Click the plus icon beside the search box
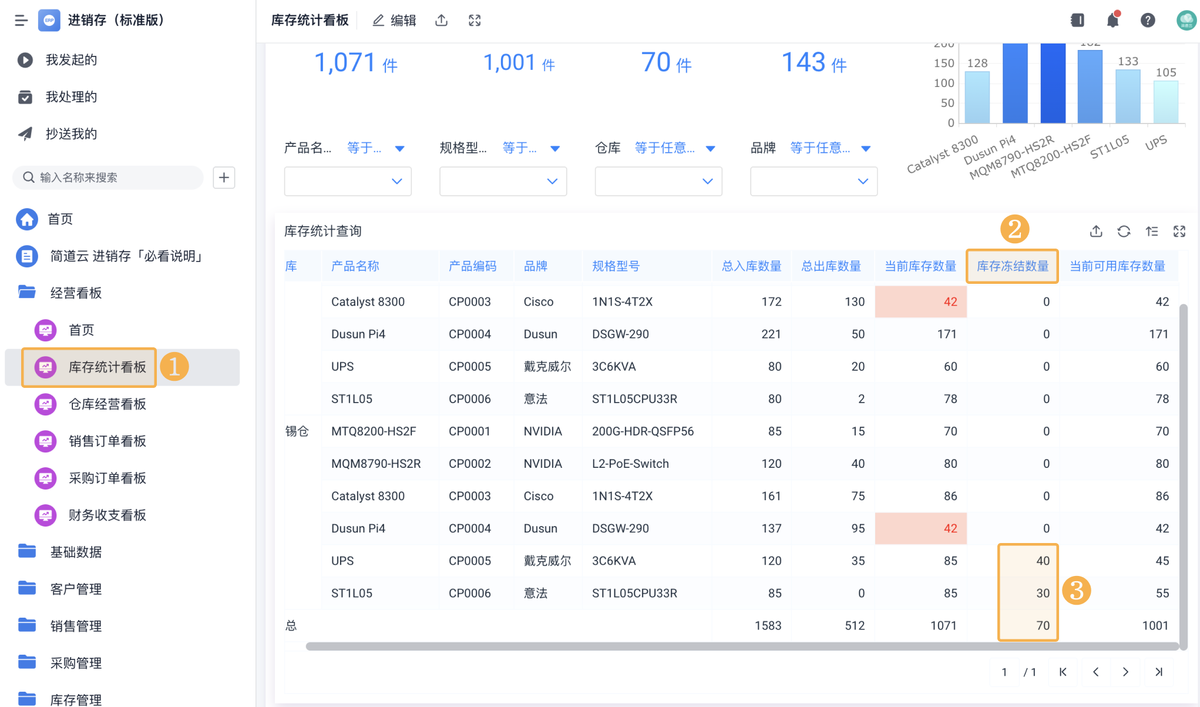This screenshot has height=707, width=1200. pyautogui.click(x=224, y=177)
